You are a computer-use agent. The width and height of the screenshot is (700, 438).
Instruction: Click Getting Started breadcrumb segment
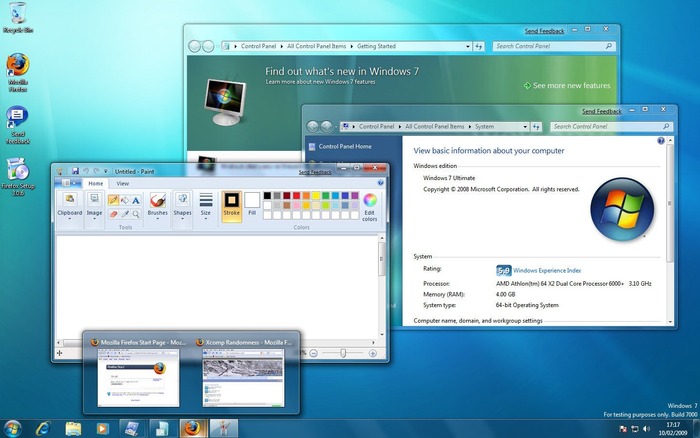[376, 46]
